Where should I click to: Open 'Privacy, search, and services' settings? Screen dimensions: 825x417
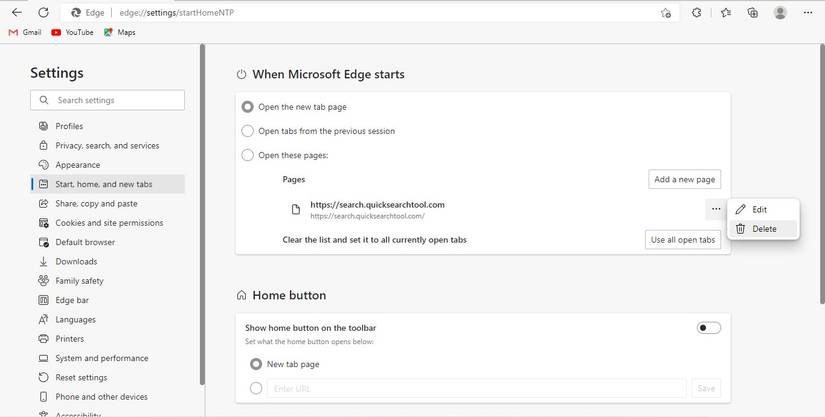(x=107, y=146)
